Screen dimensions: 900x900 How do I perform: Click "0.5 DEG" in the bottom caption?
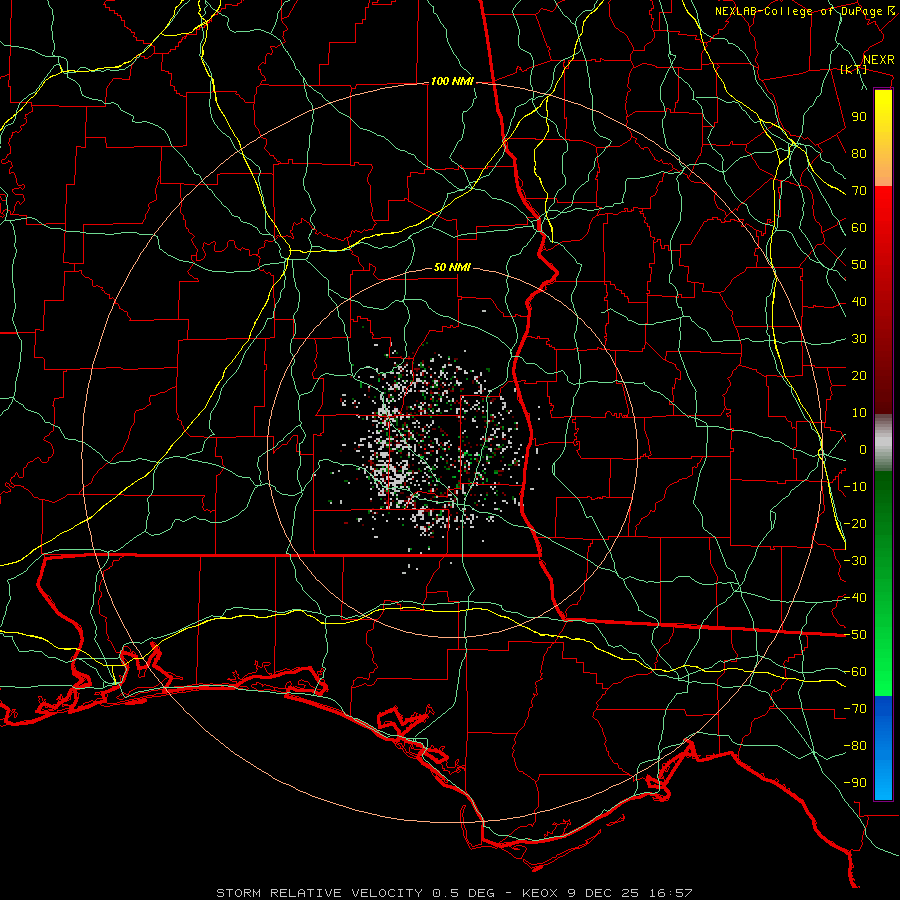coord(465,893)
